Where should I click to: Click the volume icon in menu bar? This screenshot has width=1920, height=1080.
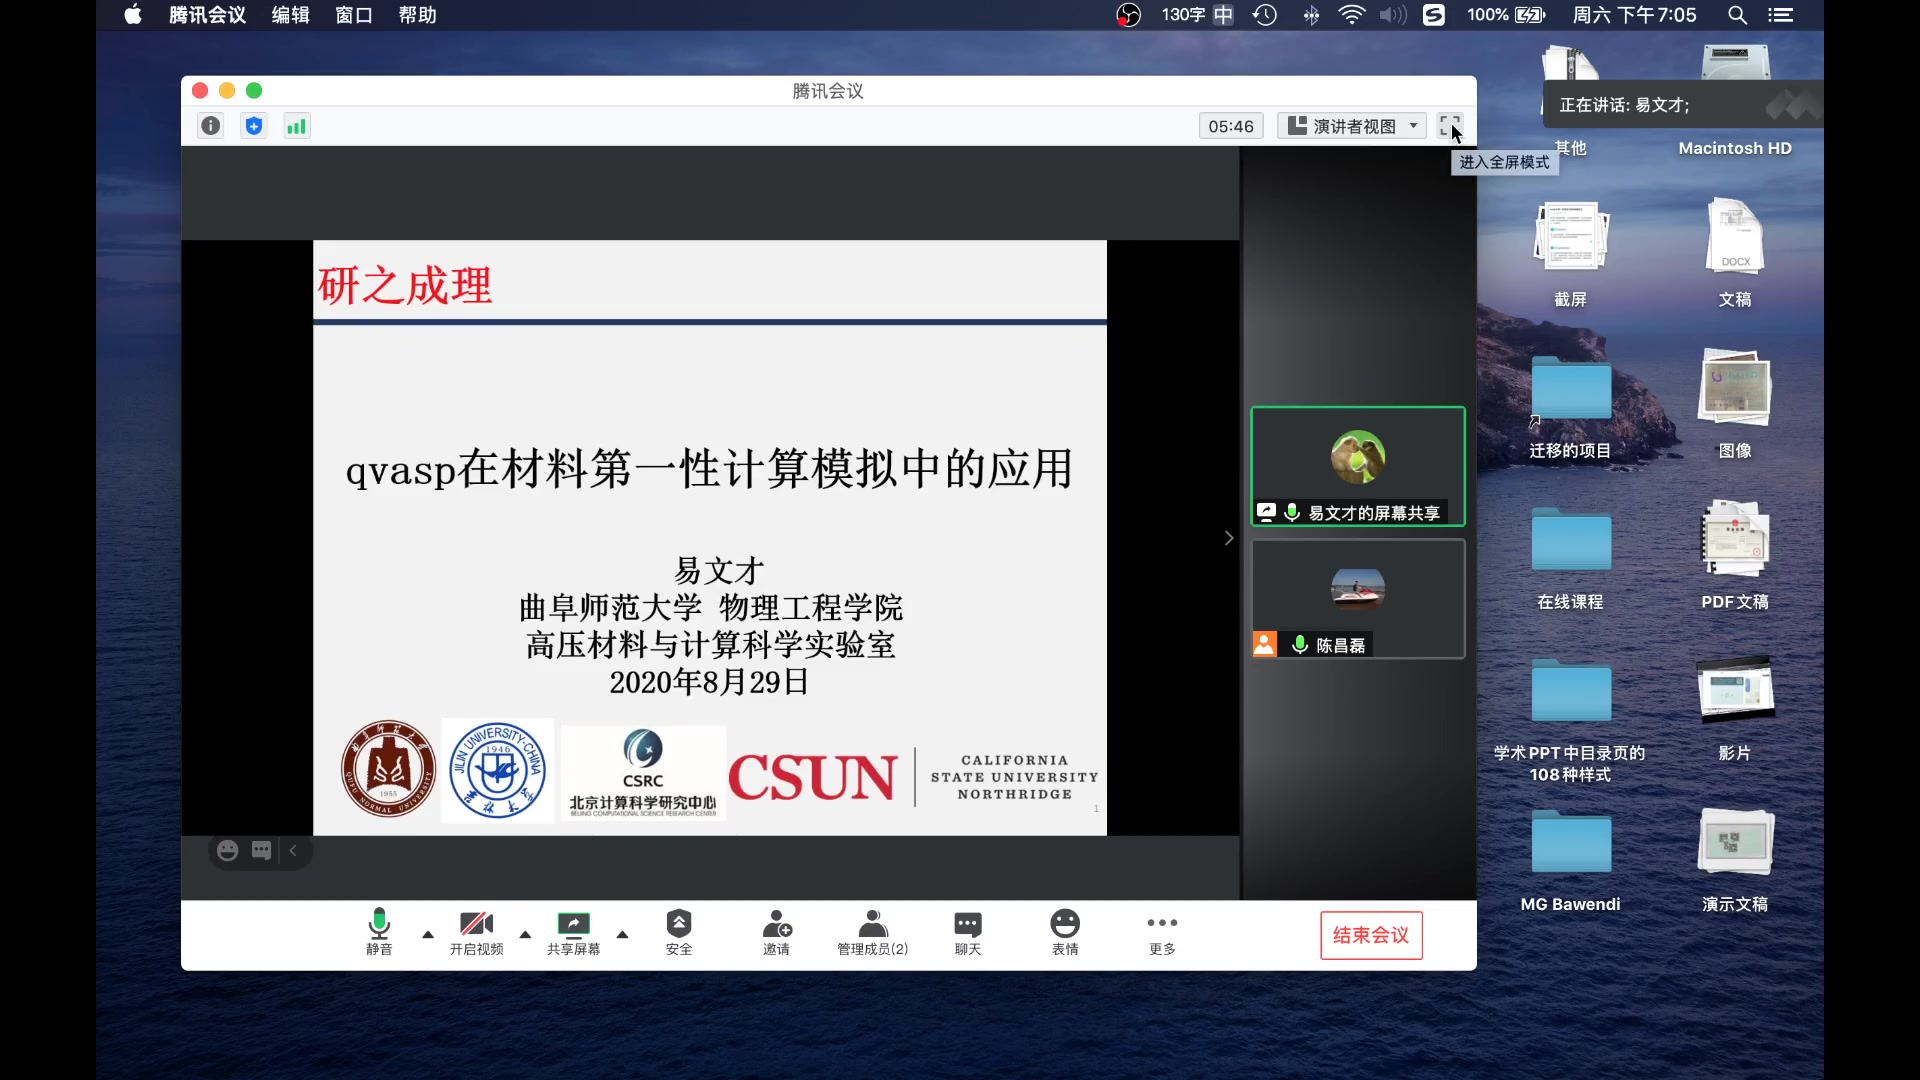click(1393, 15)
